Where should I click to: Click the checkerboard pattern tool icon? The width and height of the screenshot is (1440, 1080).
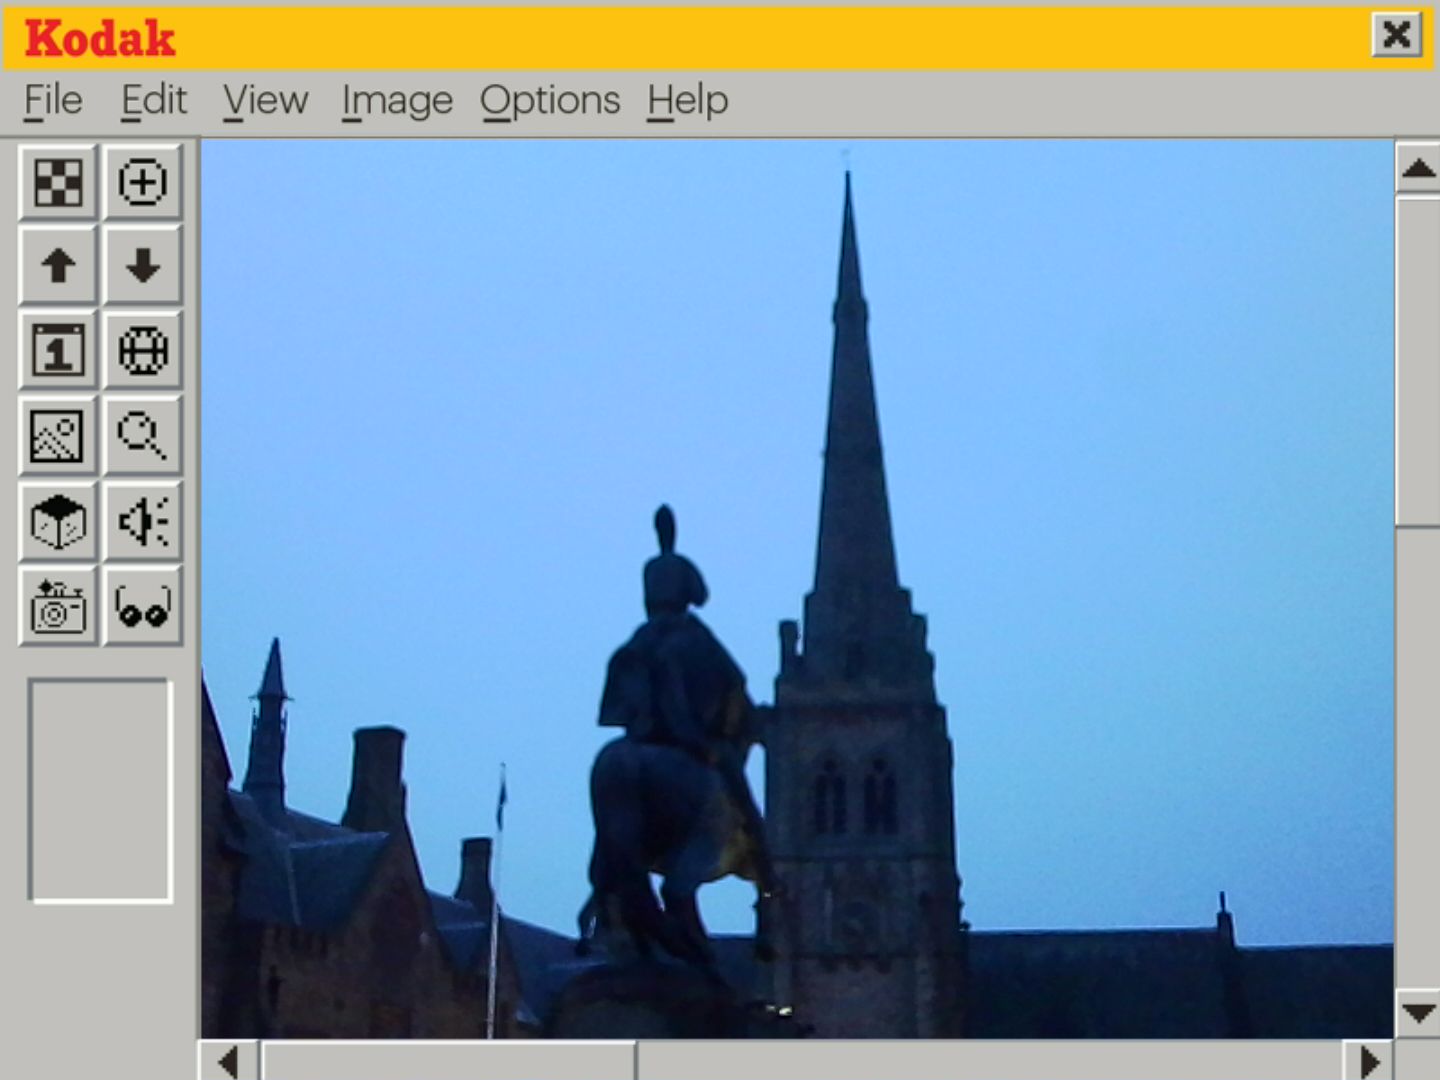tap(58, 182)
